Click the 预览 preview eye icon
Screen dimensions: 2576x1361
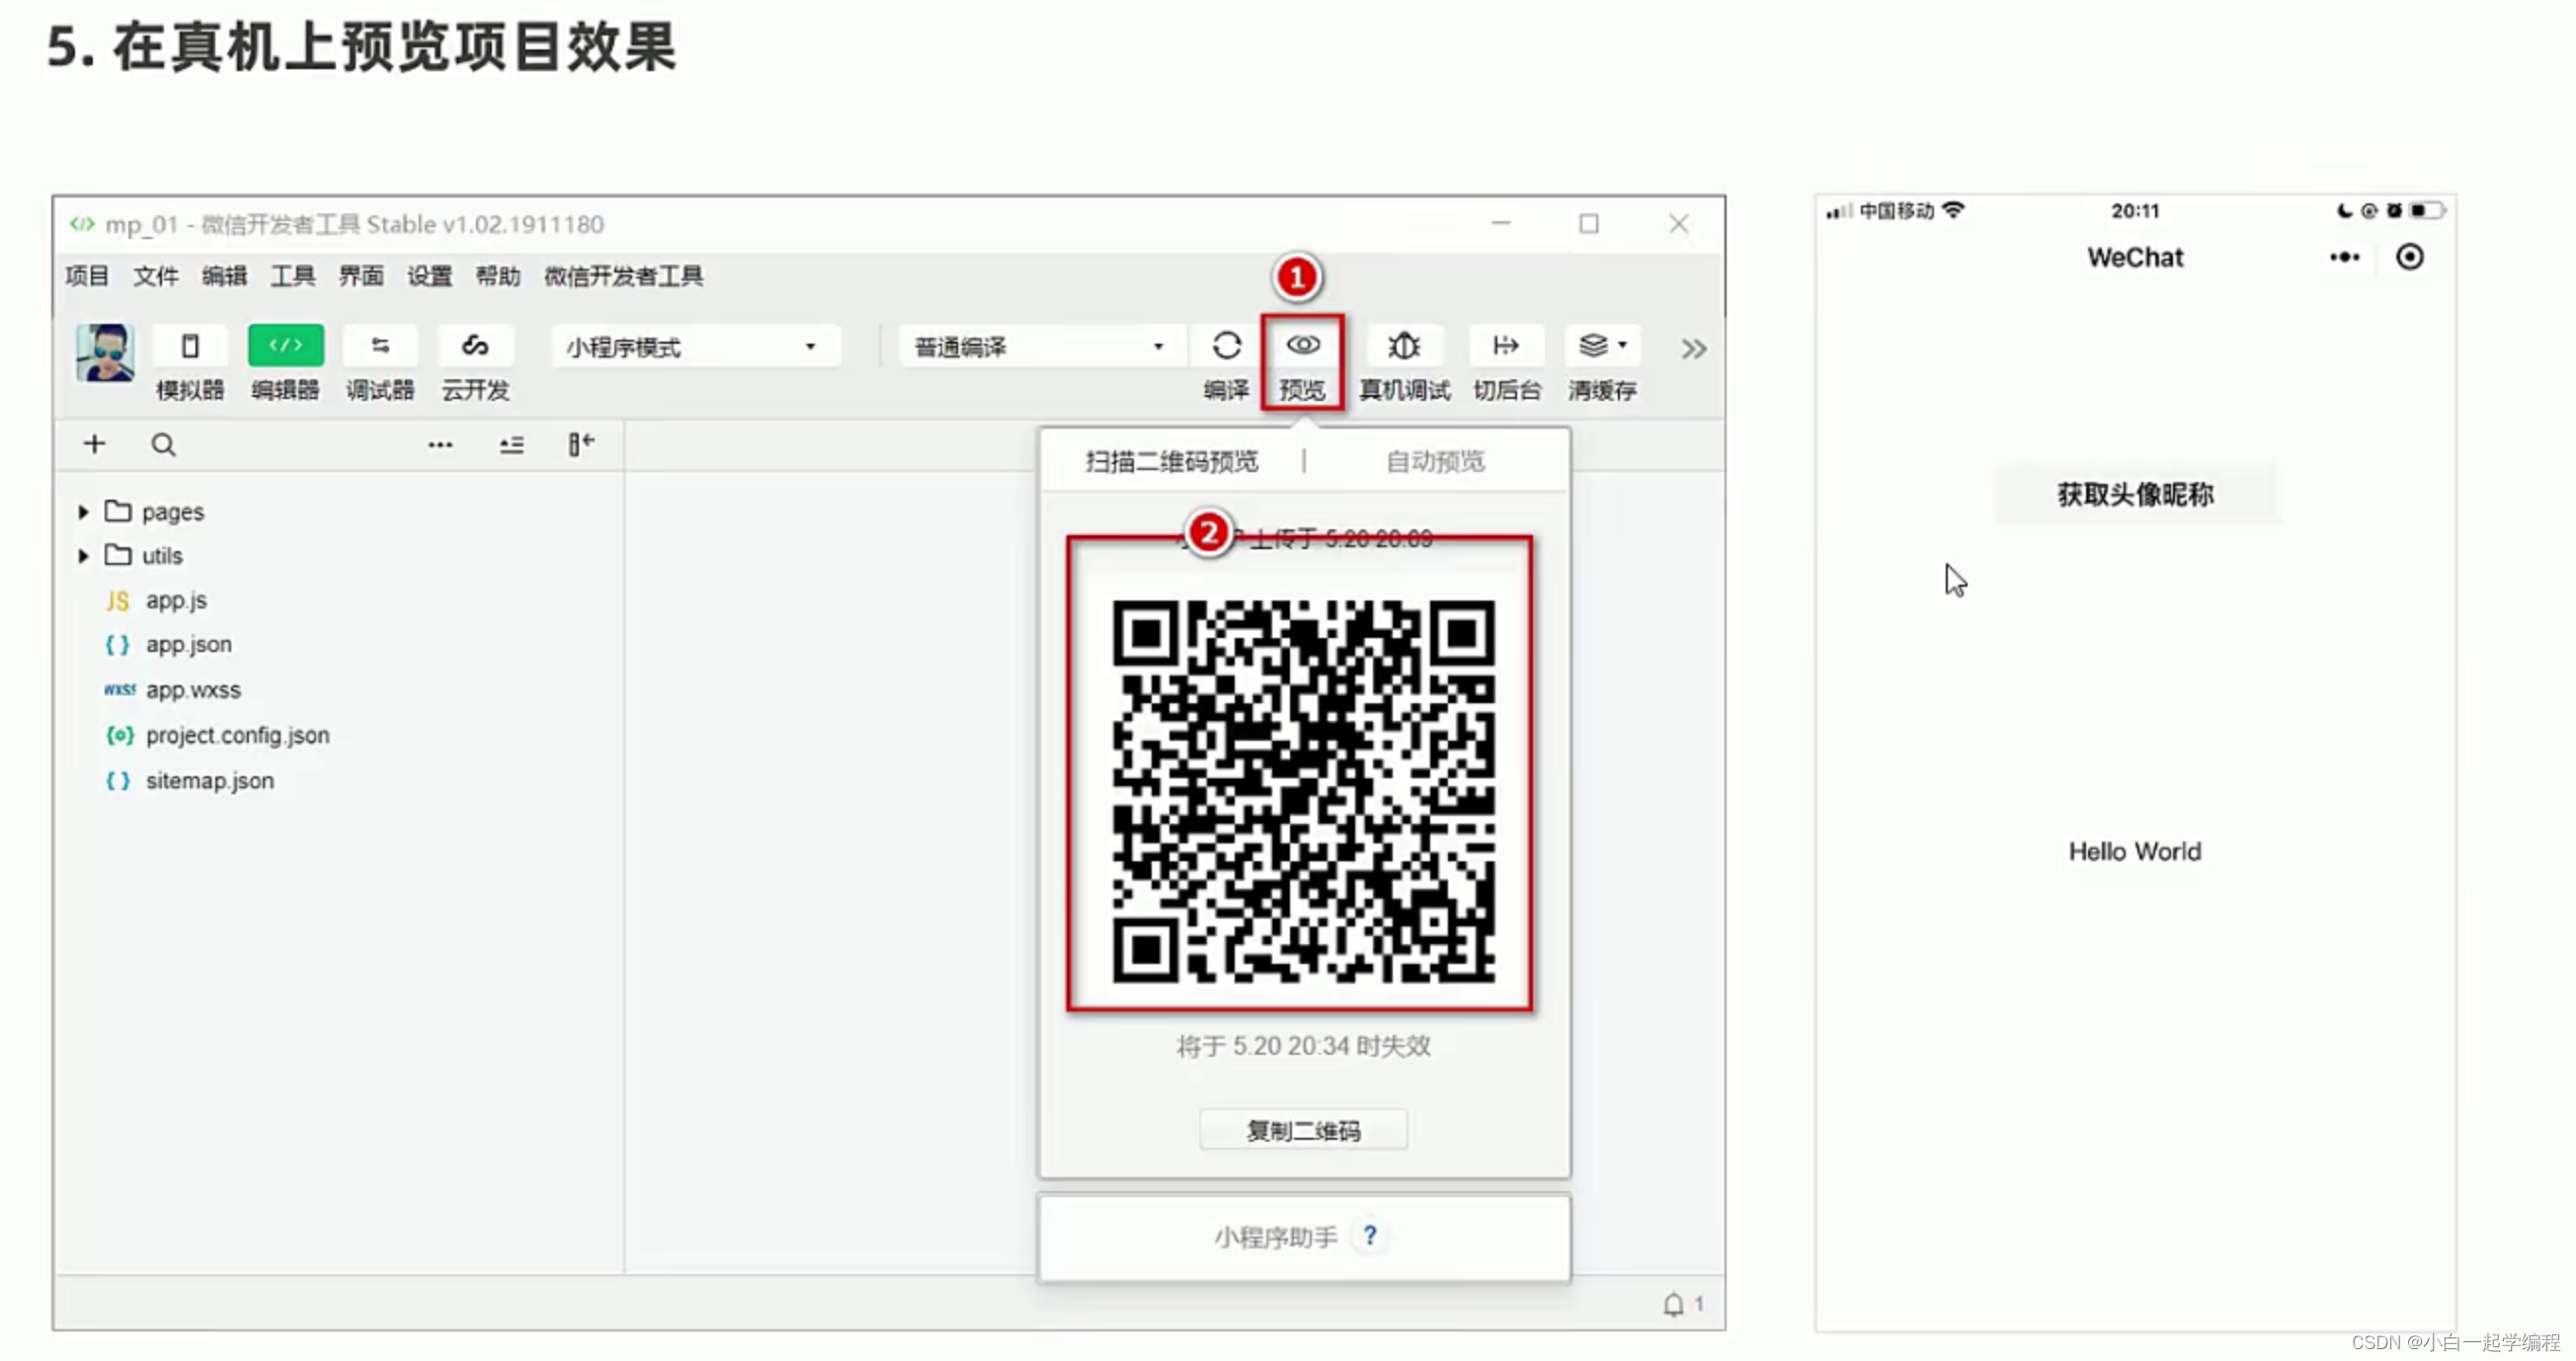(1302, 345)
